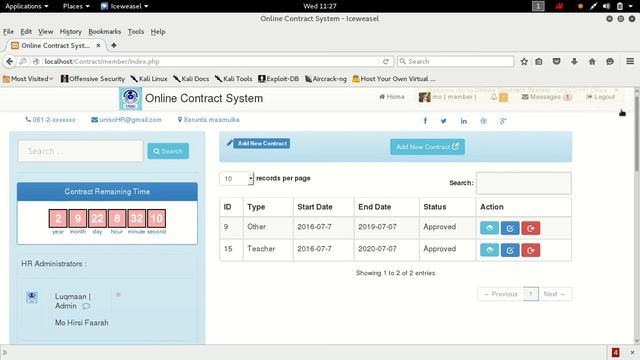The height and width of the screenshot is (360, 640).
Task: Click workspace switcher 1 in top panel
Action: pos(538,6)
